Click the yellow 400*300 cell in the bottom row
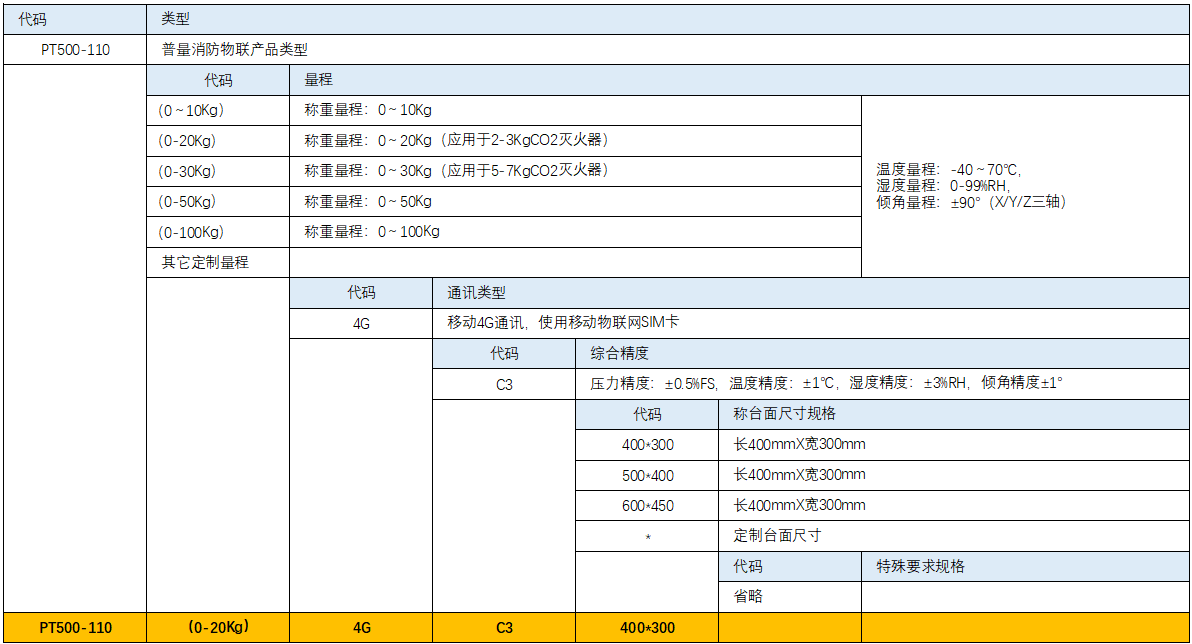The width and height of the screenshot is (1192, 644). tap(647, 628)
